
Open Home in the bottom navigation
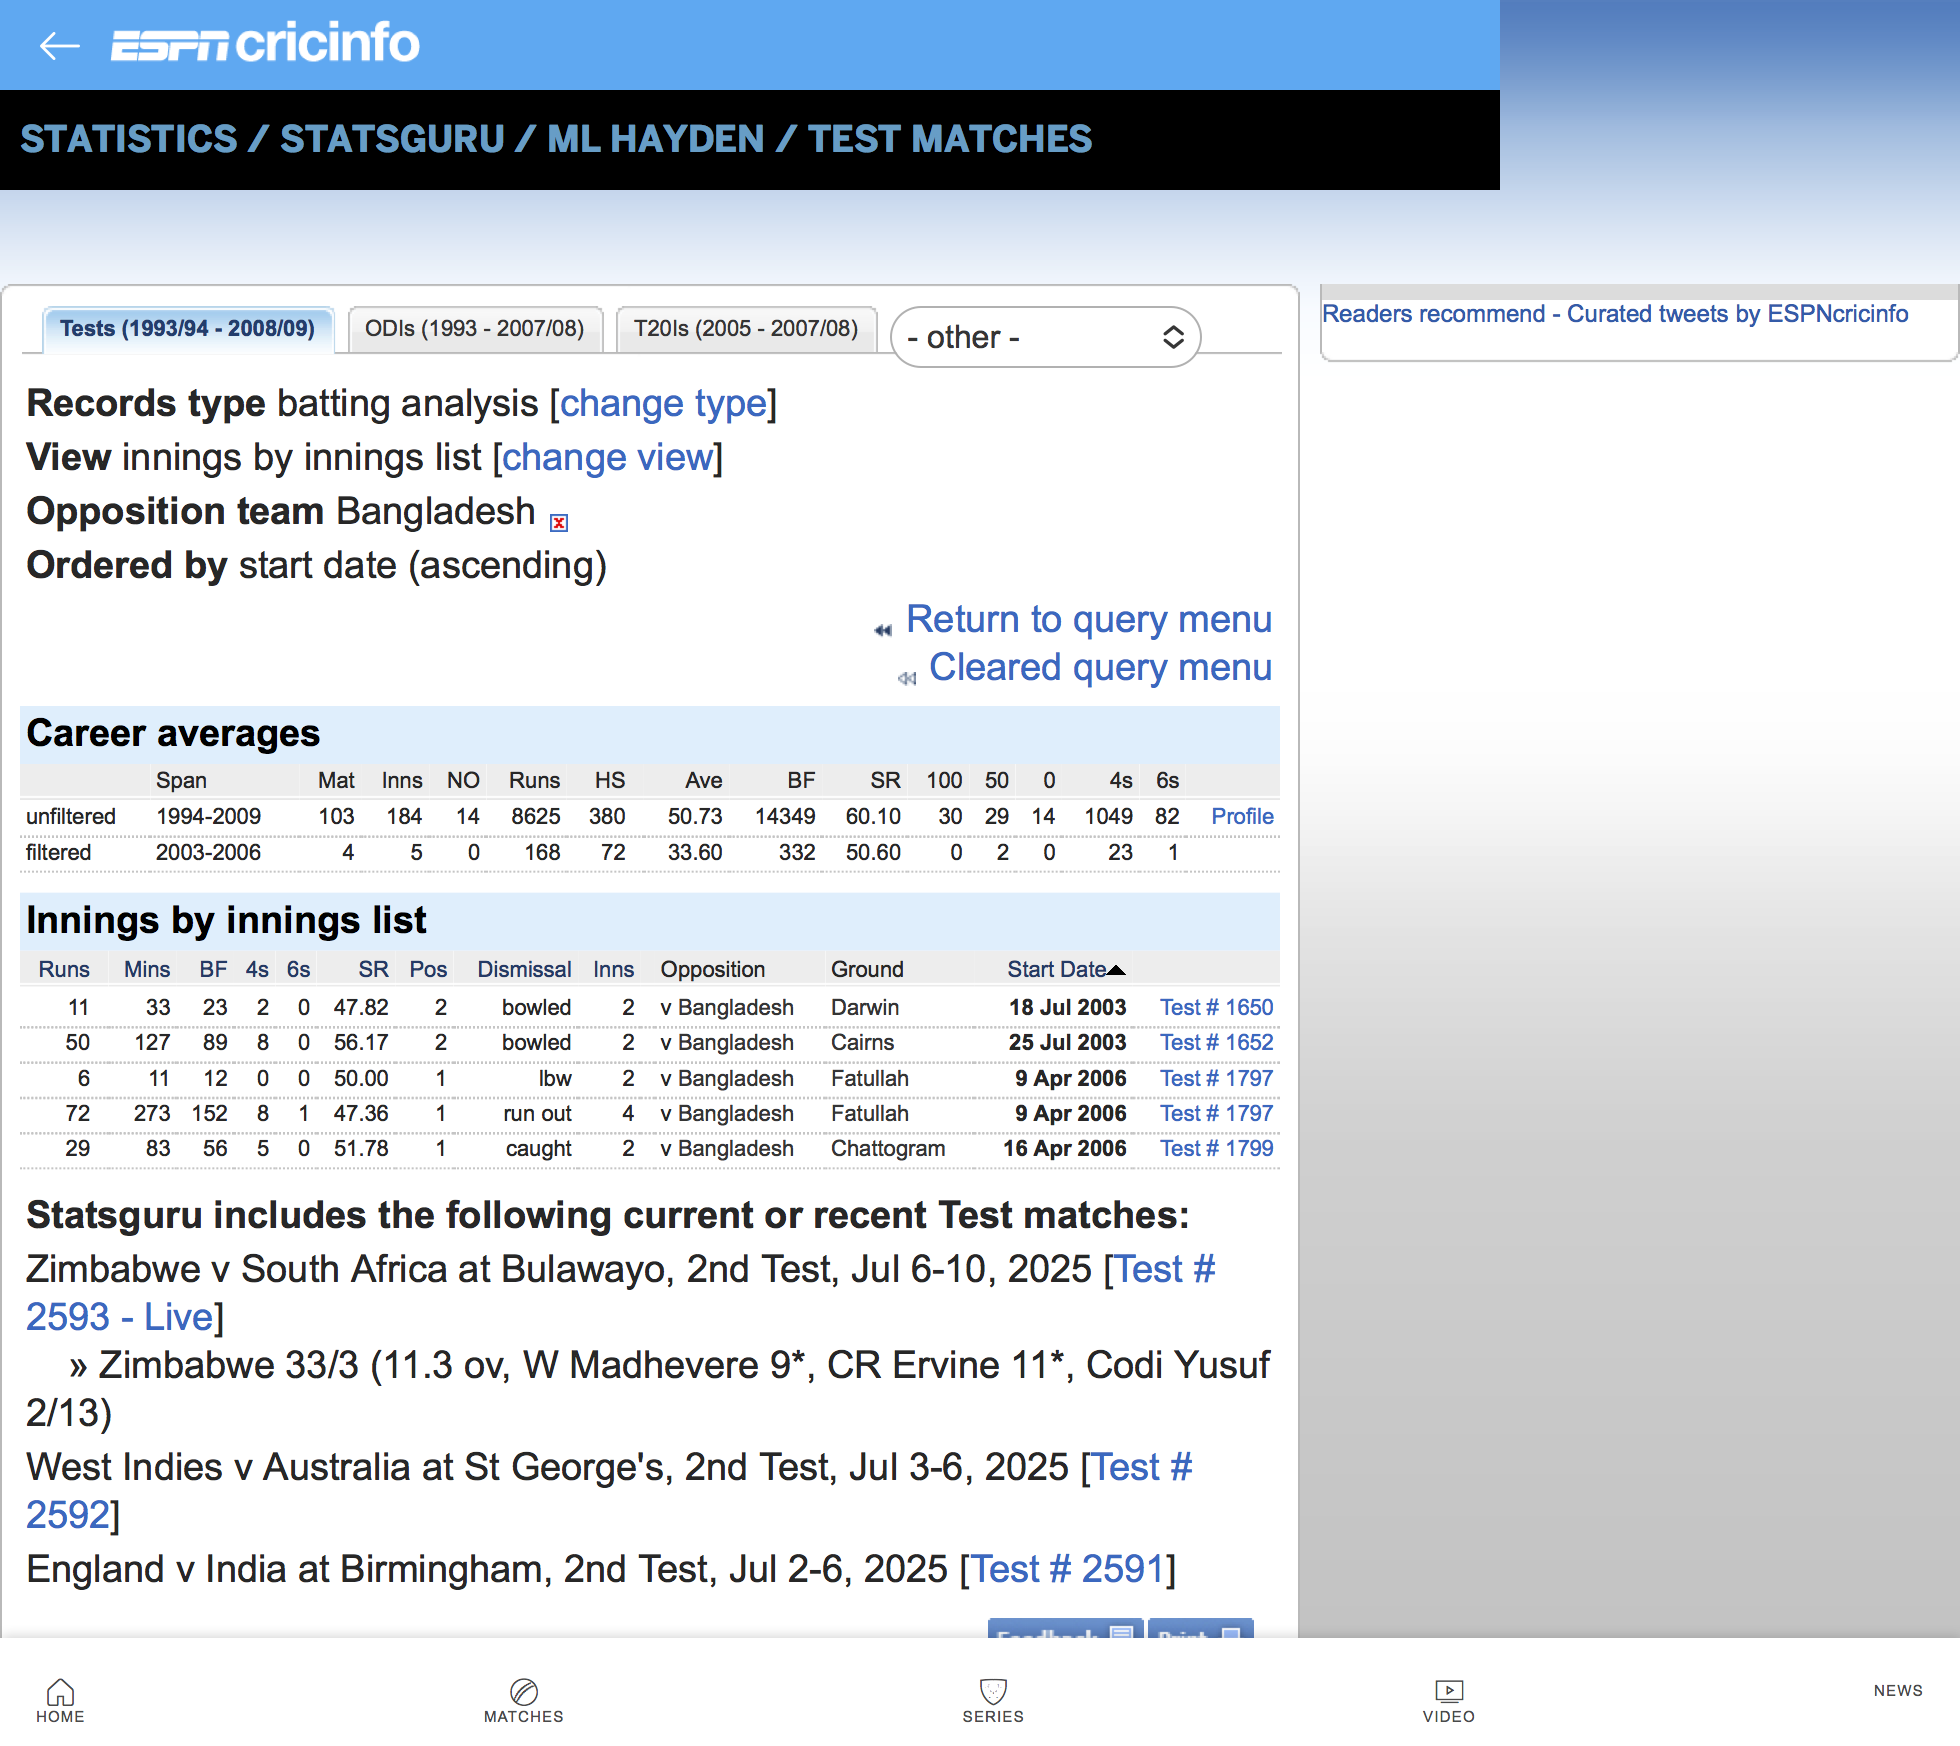click(x=60, y=1700)
